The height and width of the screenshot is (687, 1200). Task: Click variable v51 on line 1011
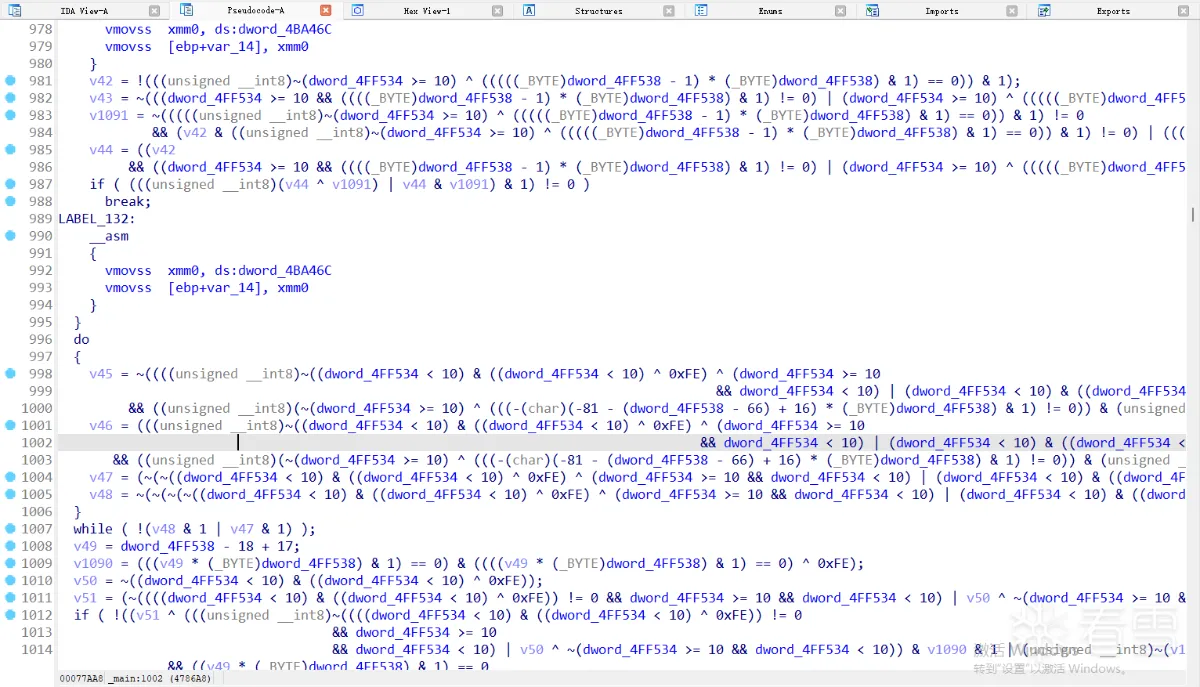pyautogui.click(x=85, y=598)
